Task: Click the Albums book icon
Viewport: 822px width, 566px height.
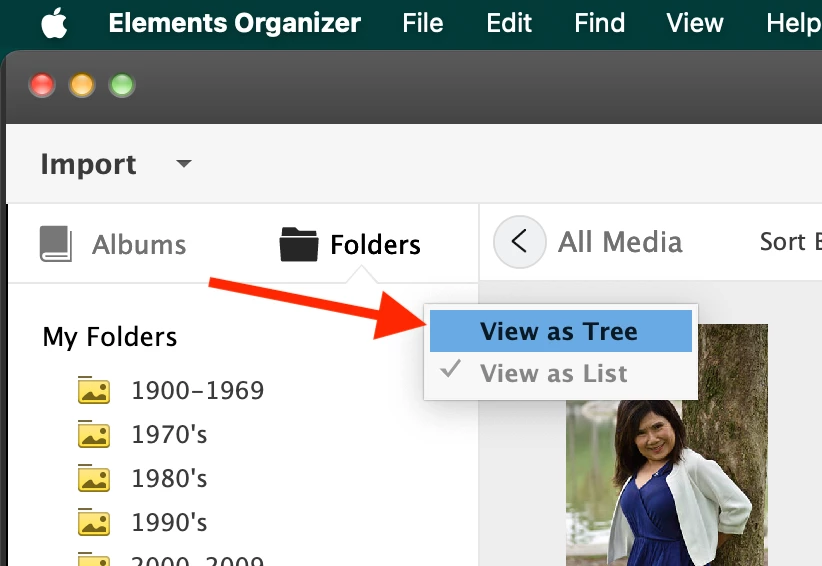Action: pyautogui.click(x=56, y=244)
